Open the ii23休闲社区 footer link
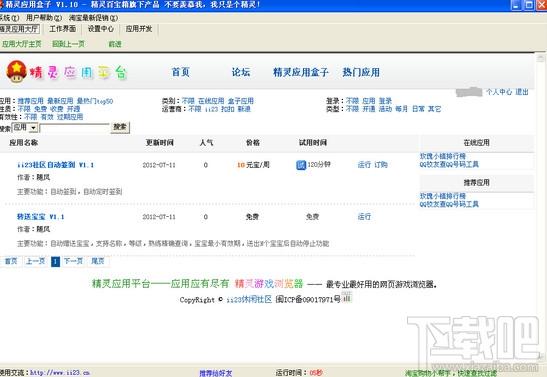 click(249, 300)
